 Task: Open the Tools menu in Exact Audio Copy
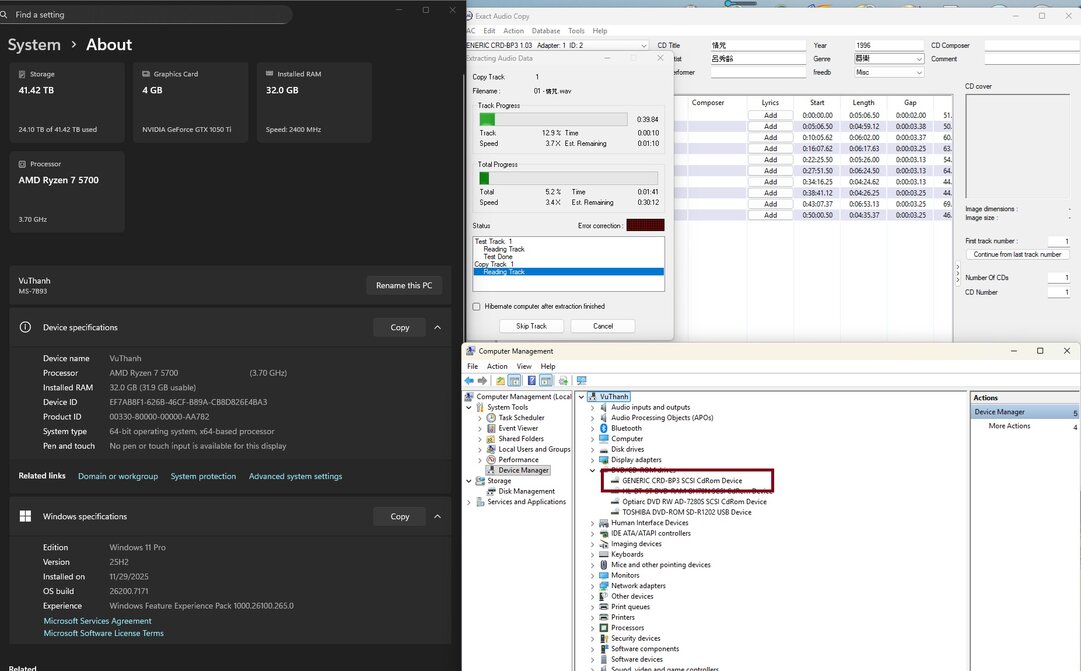click(x=576, y=31)
